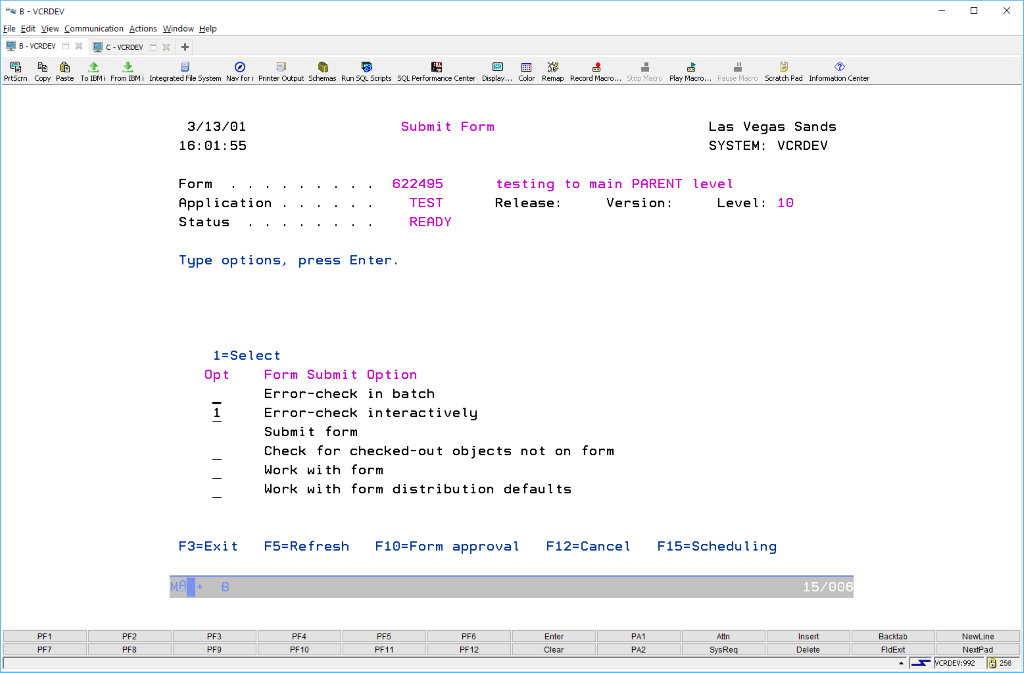Open Printer Output
This screenshot has height=673, width=1024.
point(281,71)
